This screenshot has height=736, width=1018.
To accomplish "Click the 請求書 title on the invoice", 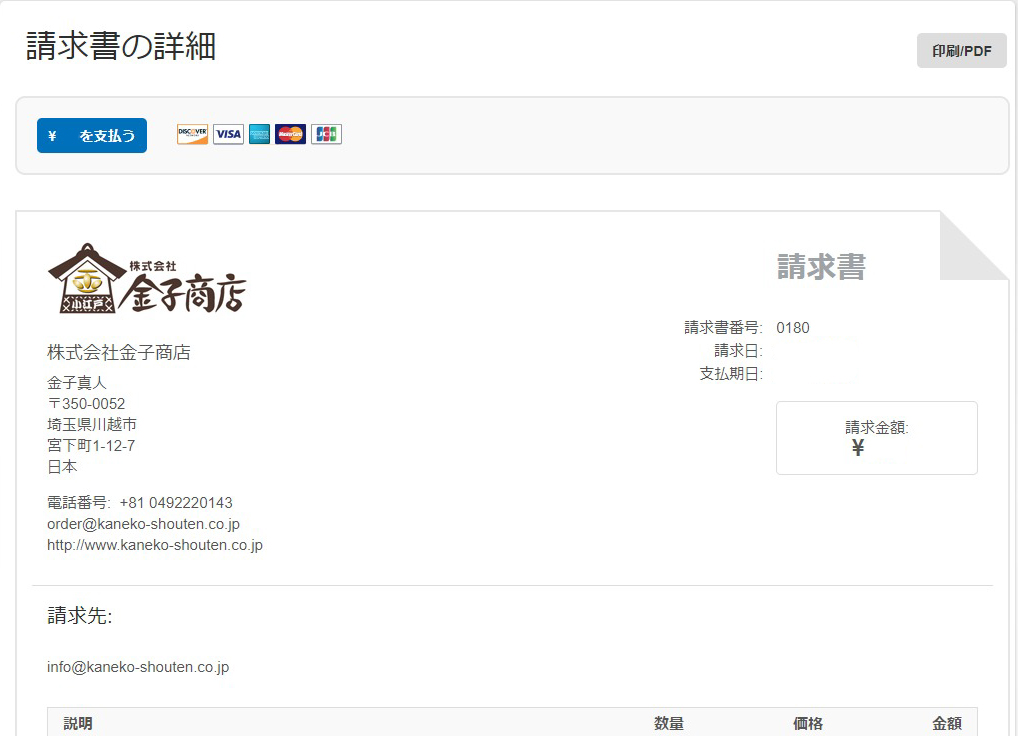I will (x=823, y=266).
